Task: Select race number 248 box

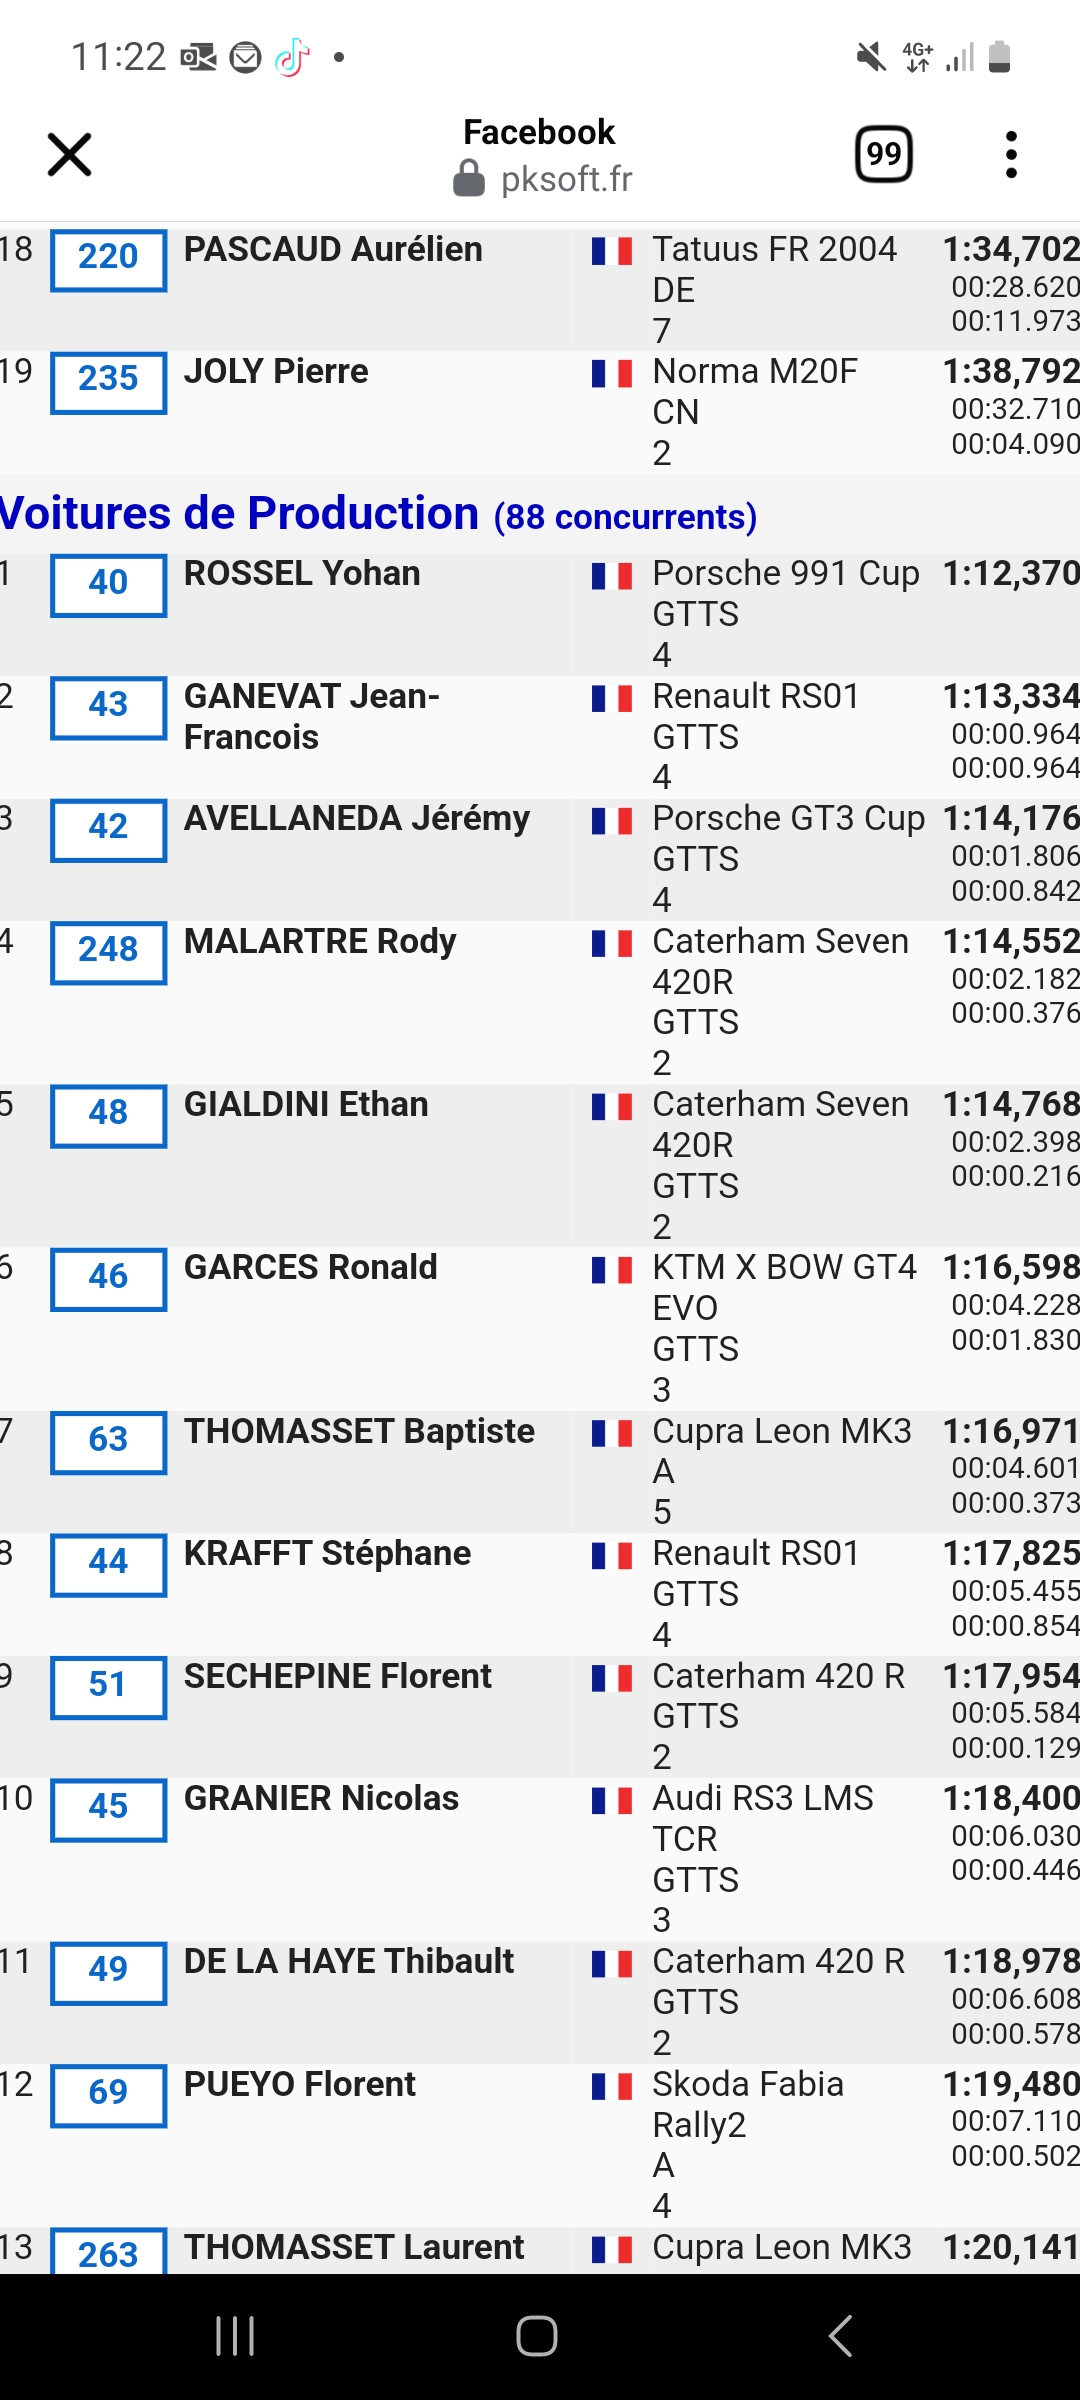Action: (108, 952)
